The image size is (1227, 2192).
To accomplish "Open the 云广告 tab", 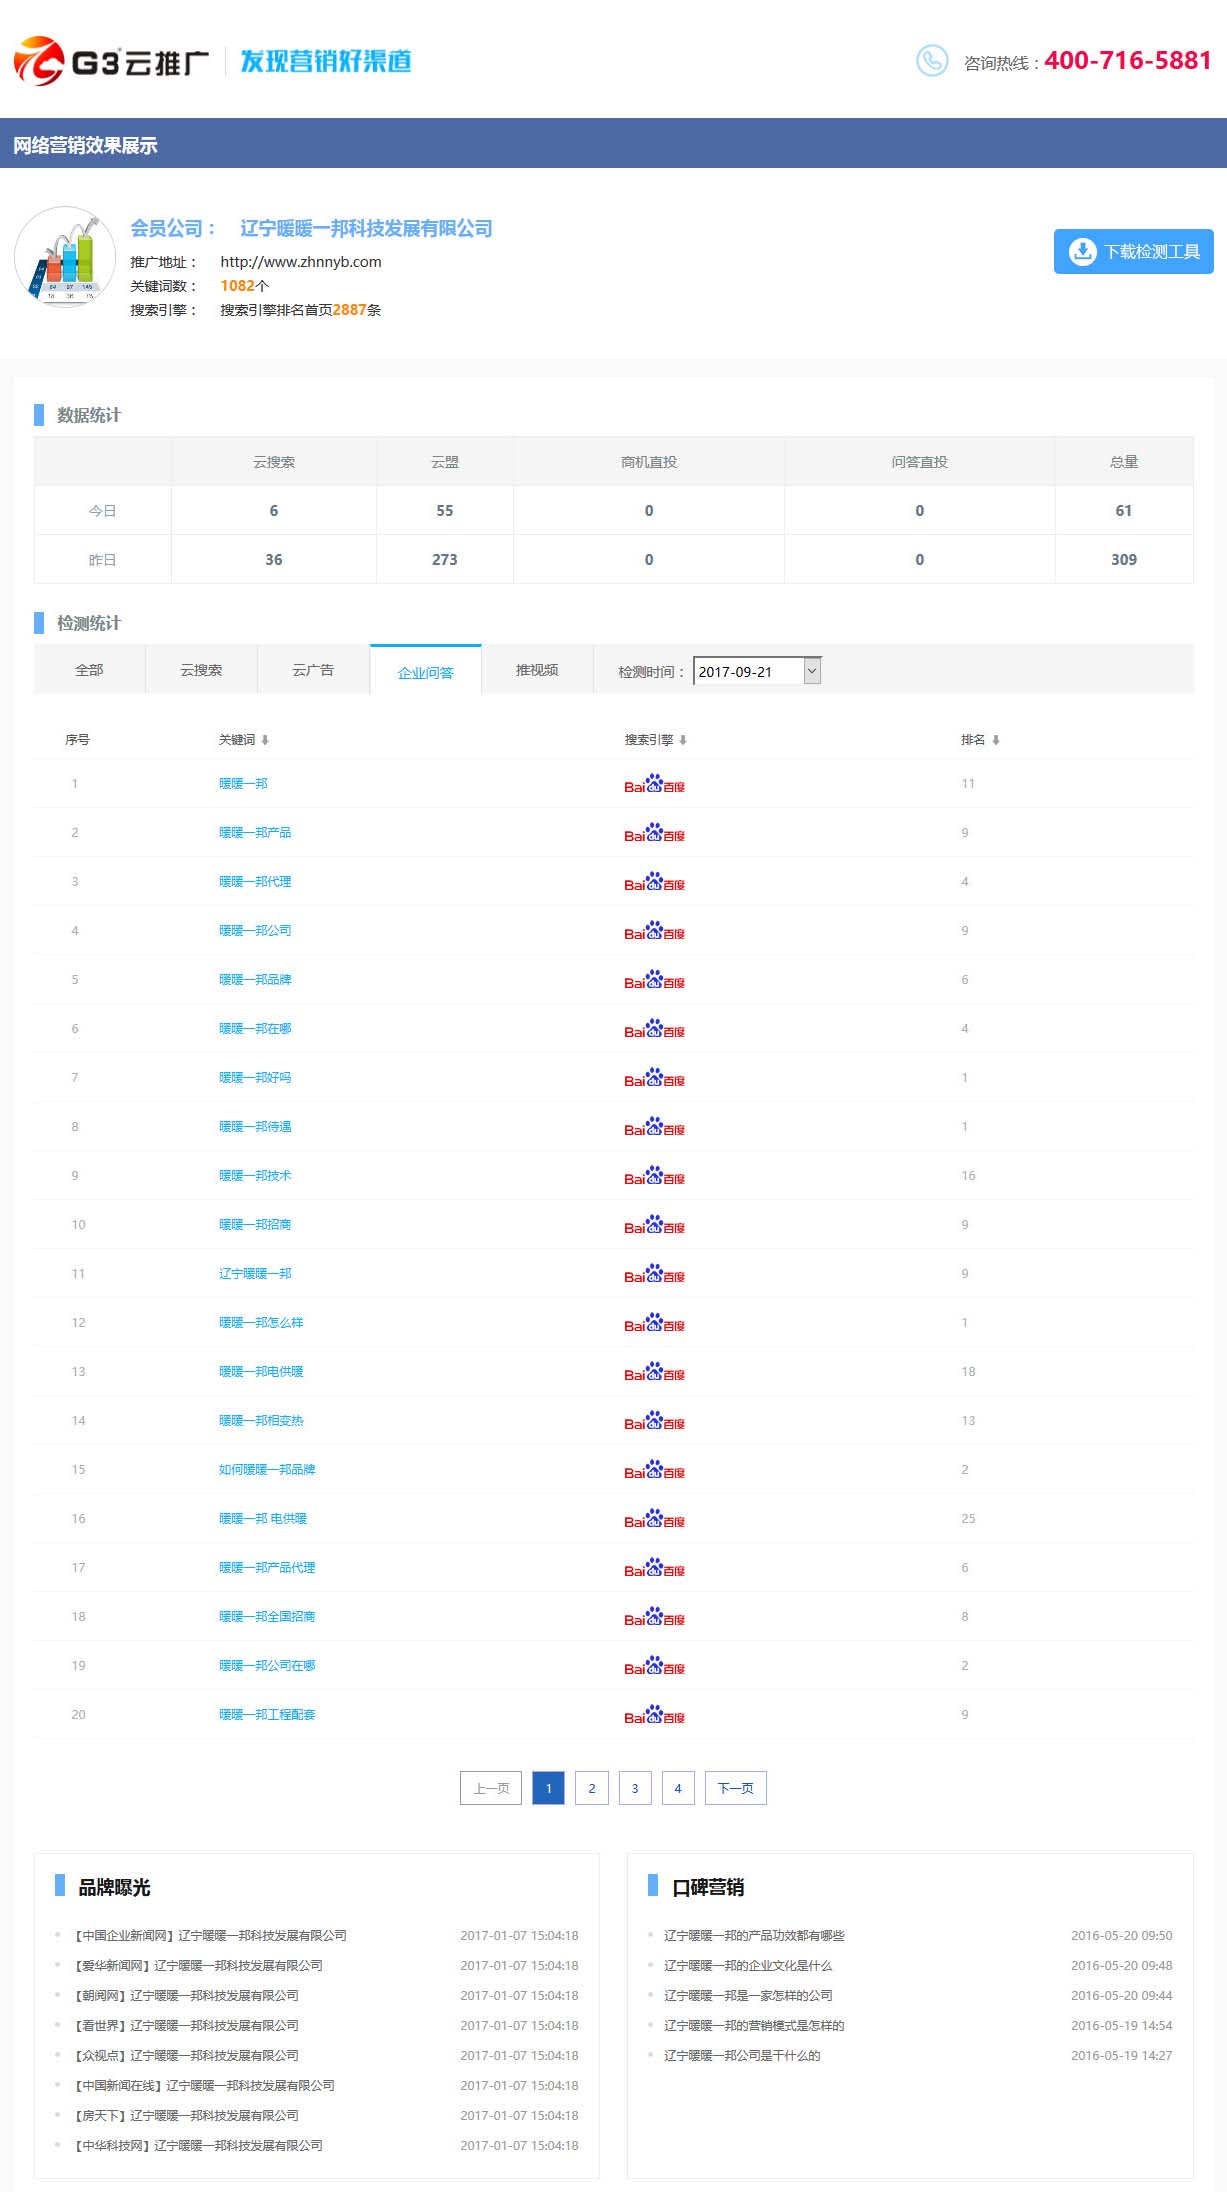I will coord(313,670).
